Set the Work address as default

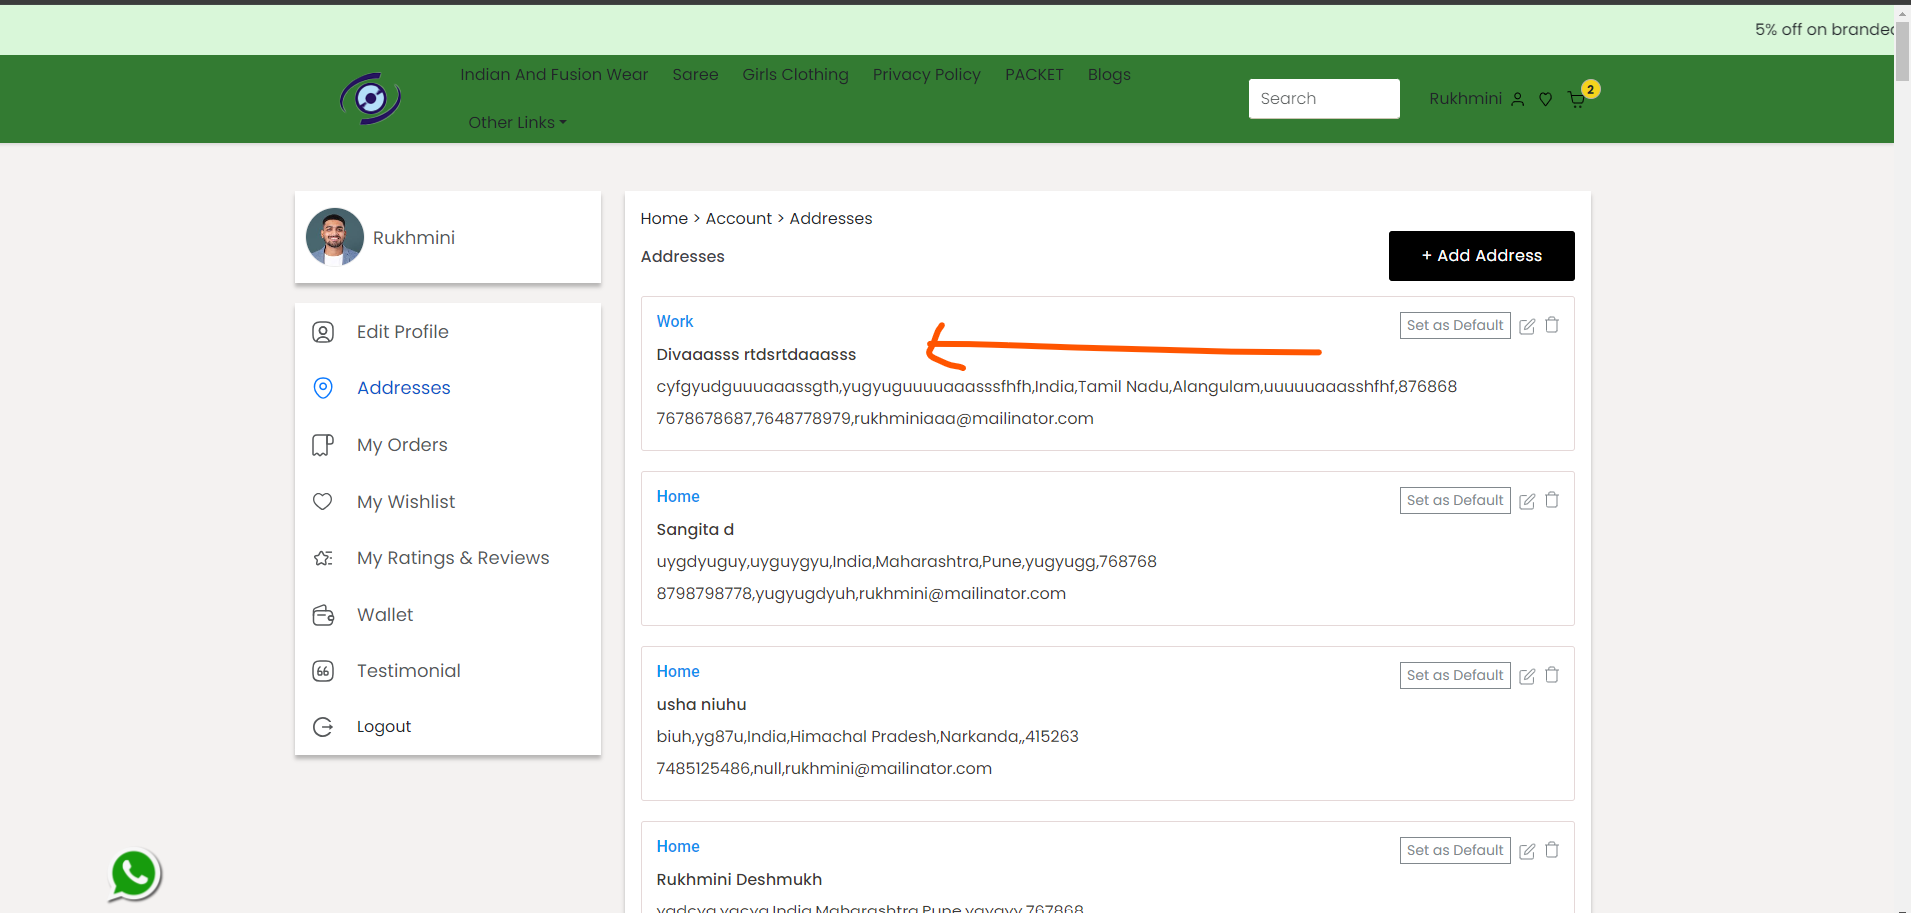(1455, 325)
